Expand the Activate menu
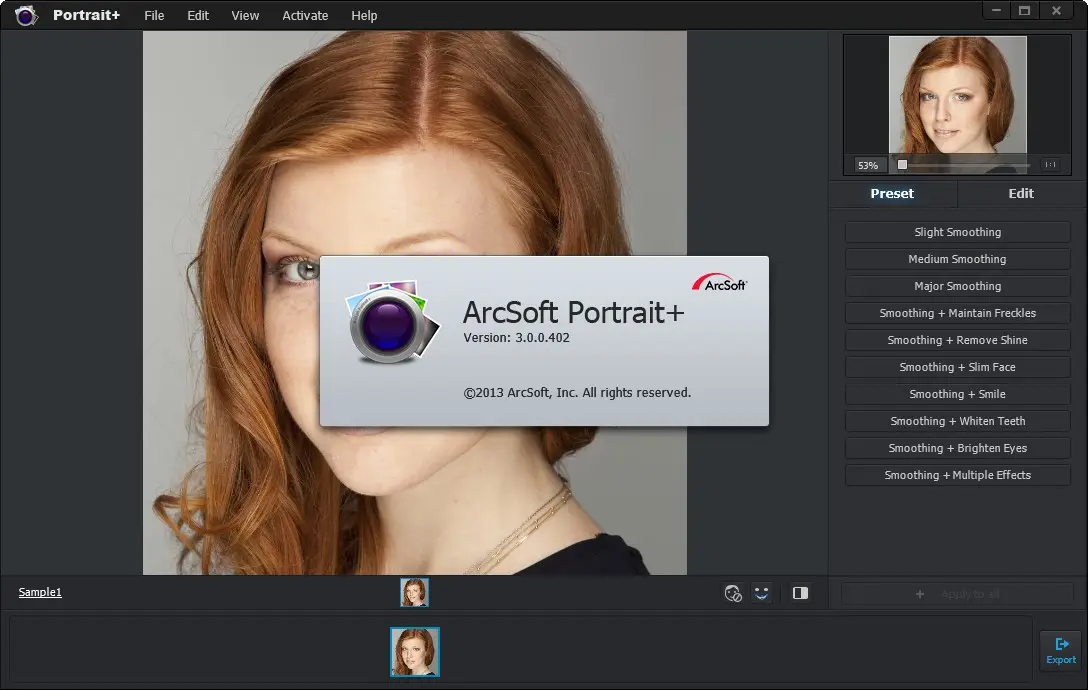Screen dimensions: 1088x690 [305, 15]
